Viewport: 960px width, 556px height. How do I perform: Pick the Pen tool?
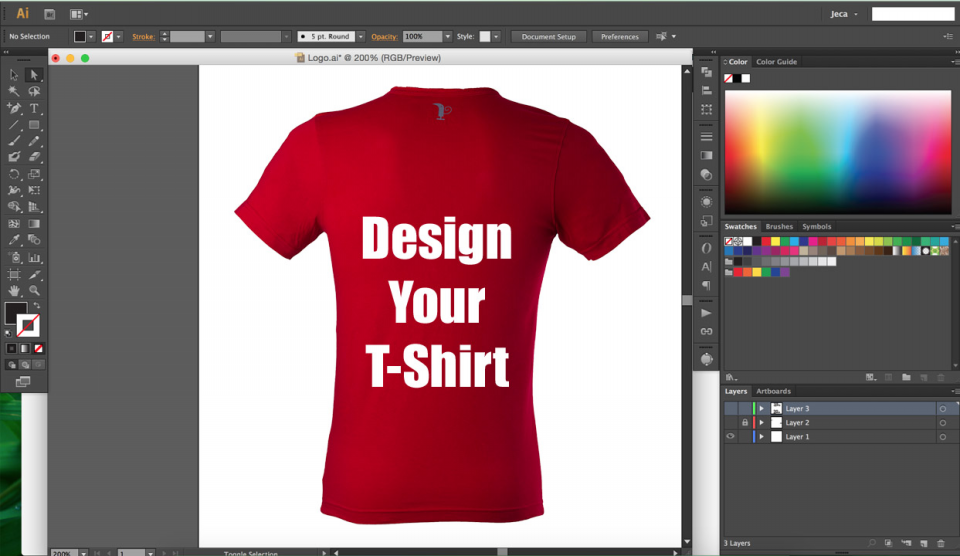14,108
